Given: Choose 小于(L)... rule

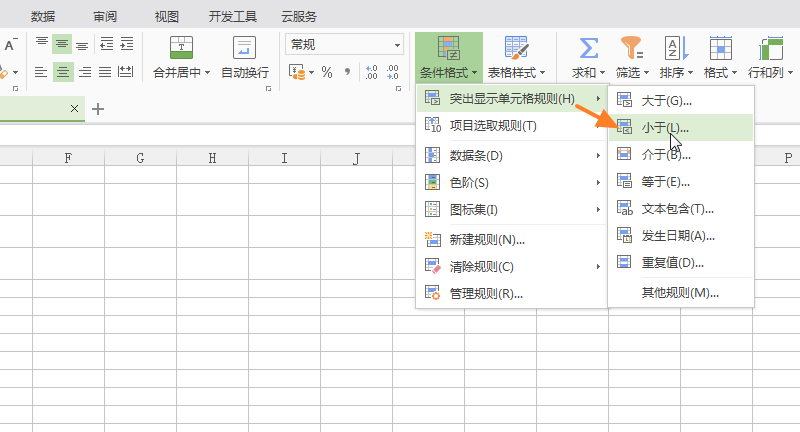Looking at the screenshot, I should [x=681, y=128].
